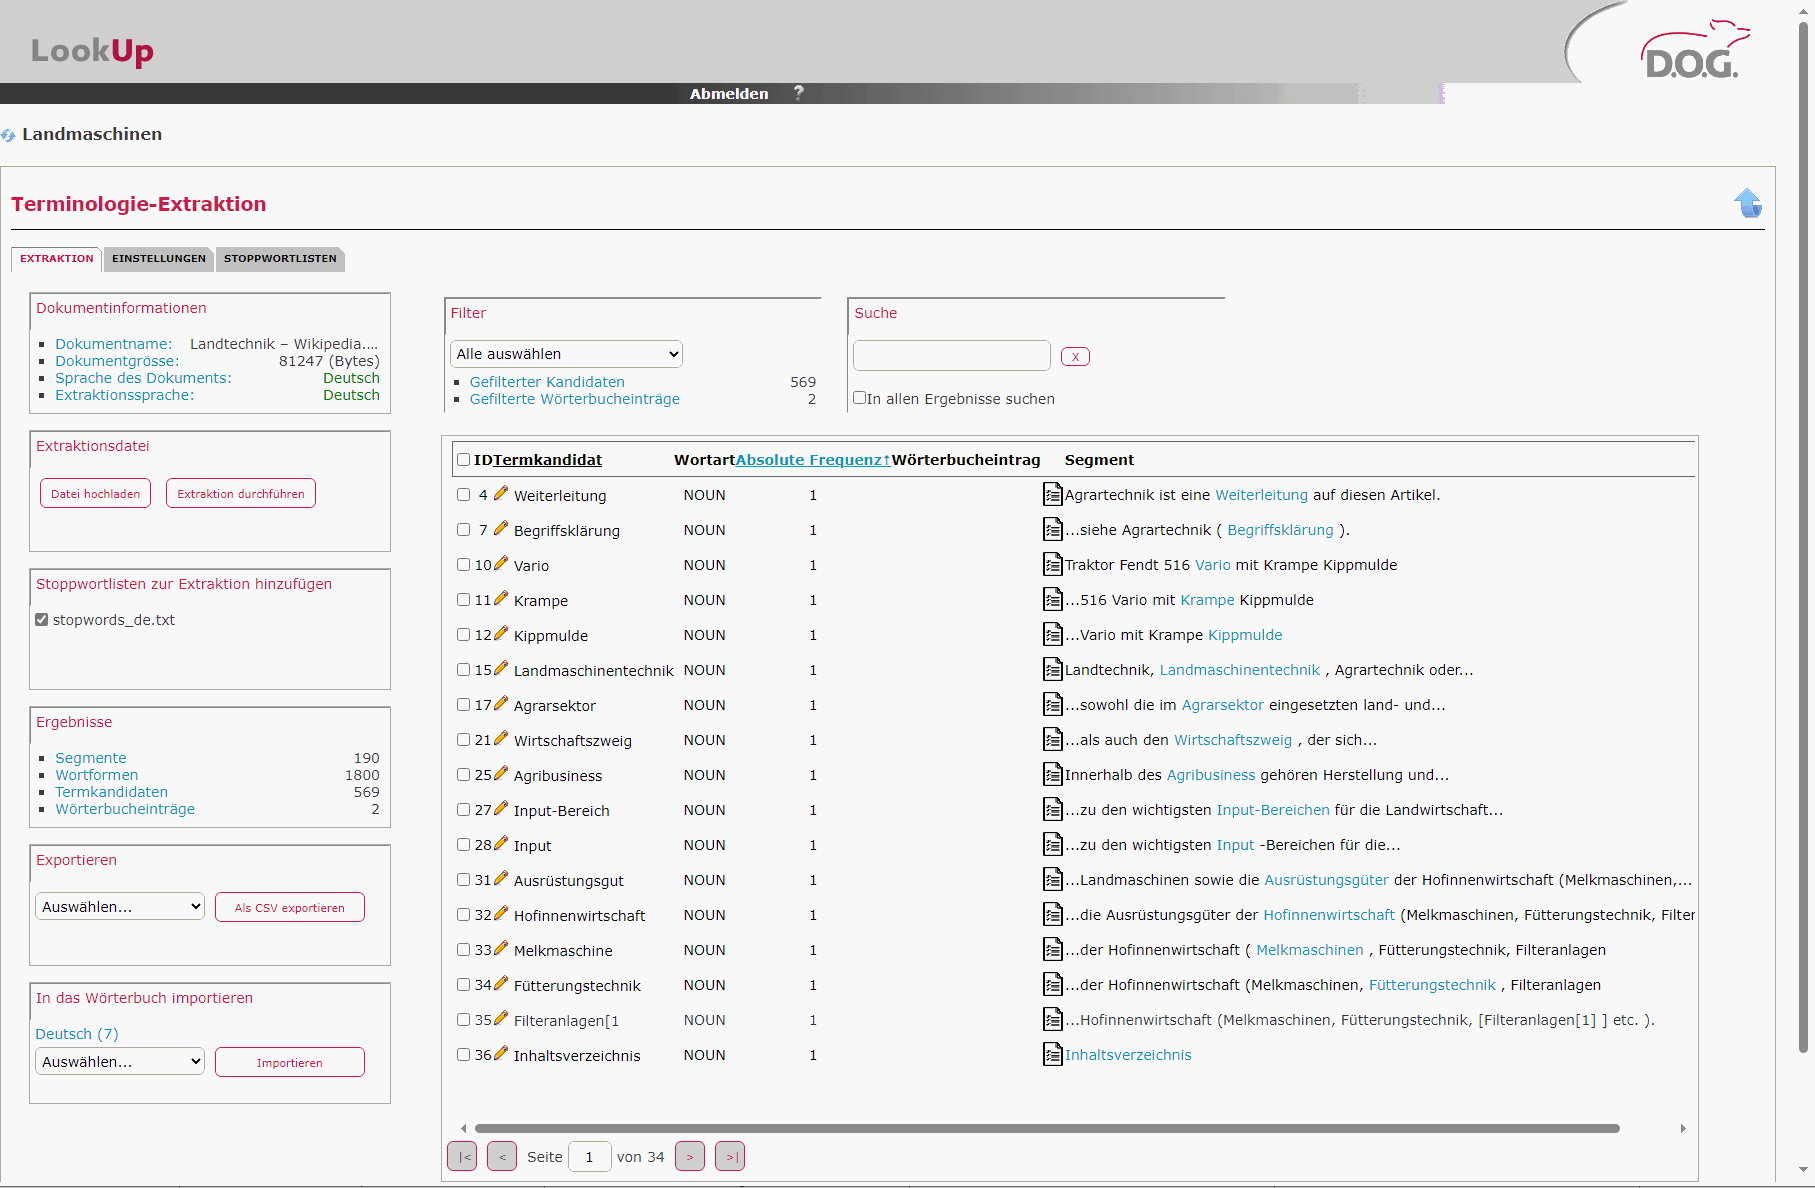The height and width of the screenshot is (1188, 1815).
Task: Open the 'Alle auswählen' filter dropdown
Action: [x=566, y=354]
